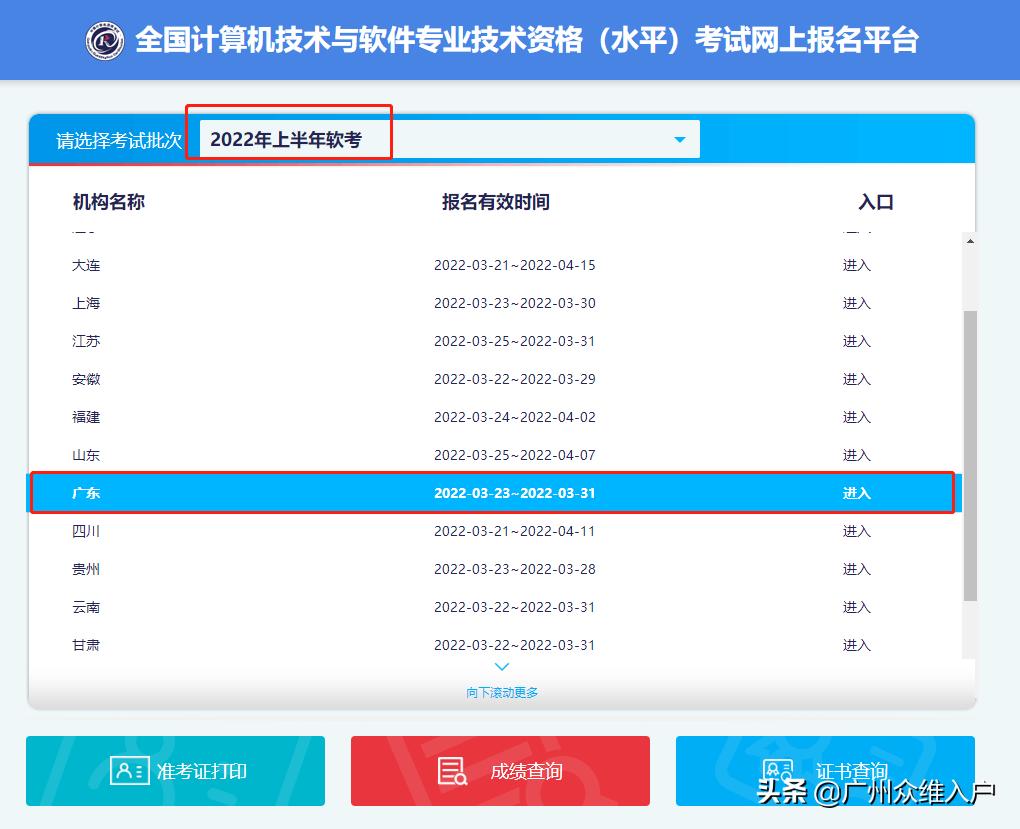Select the highlighted 广东 row
The width and height of the screenshot is (1020, 829).
click(400, 492)
